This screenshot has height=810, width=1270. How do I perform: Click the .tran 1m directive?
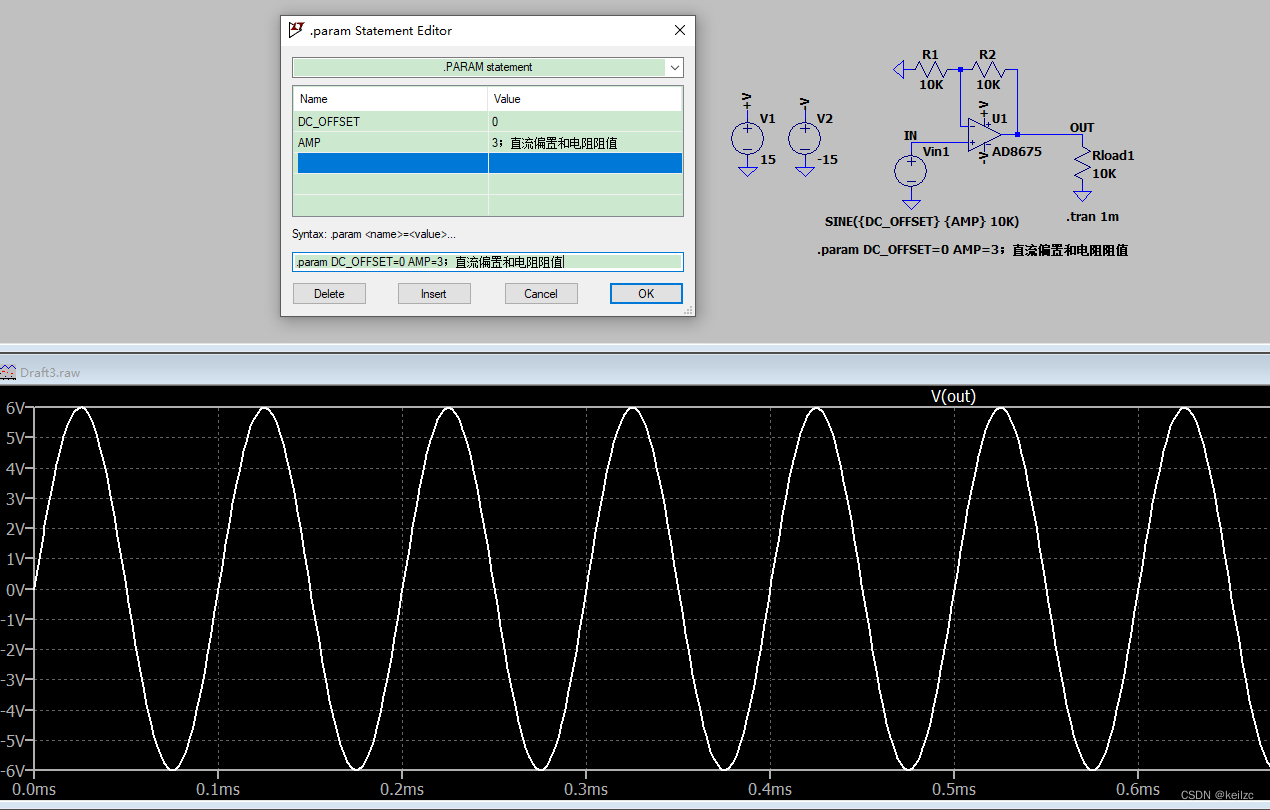point(1092,216)
